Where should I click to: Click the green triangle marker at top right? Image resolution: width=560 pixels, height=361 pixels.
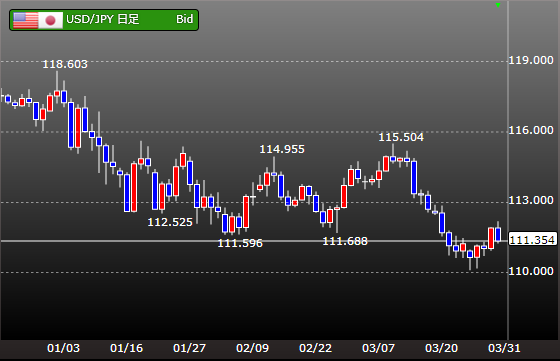click(498, 5)
